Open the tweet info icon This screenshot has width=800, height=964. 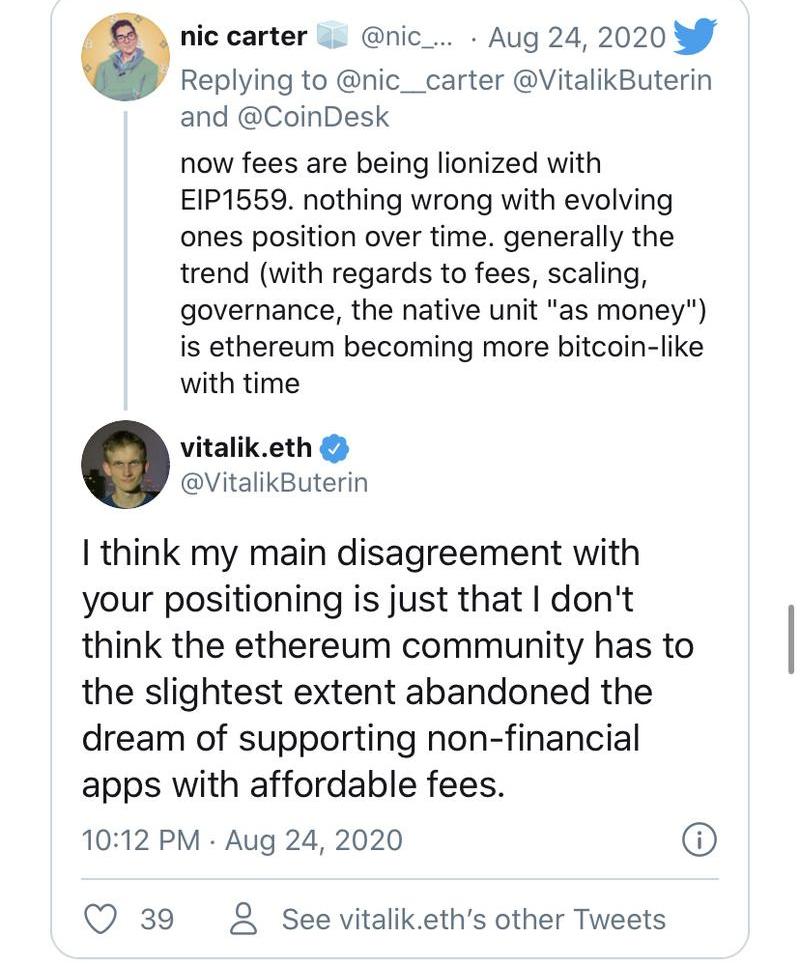click(699, 840)
